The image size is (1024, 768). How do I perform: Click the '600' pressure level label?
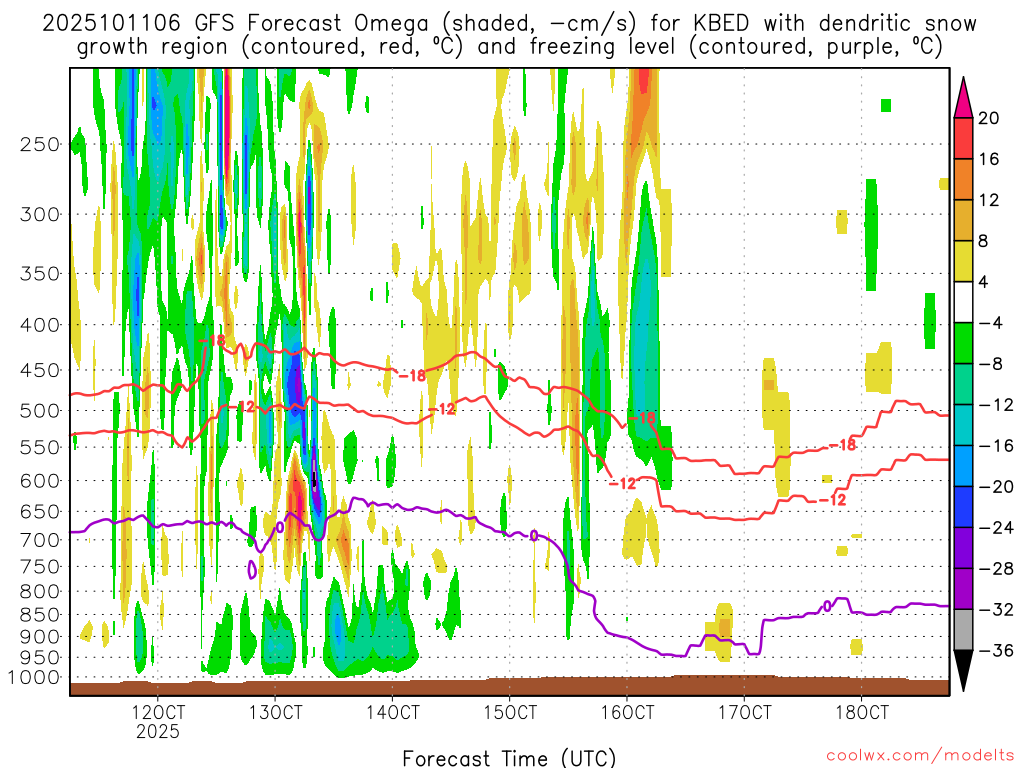point(40,481)
